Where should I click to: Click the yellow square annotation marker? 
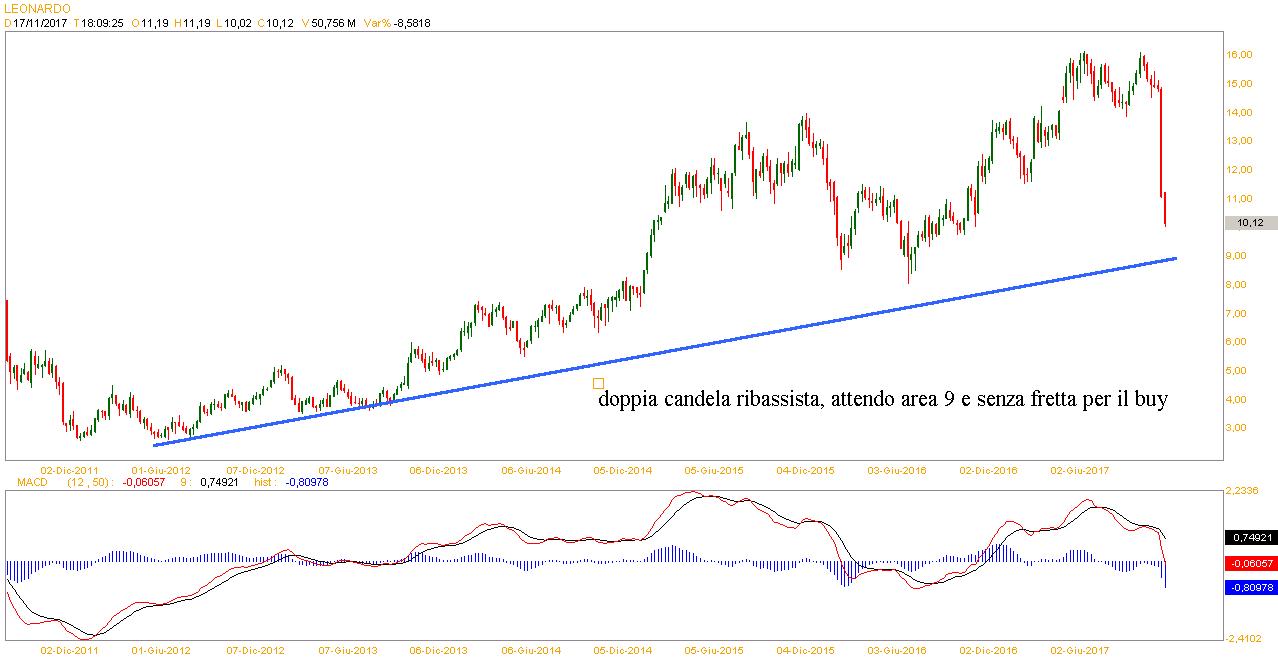coord(598,383)
